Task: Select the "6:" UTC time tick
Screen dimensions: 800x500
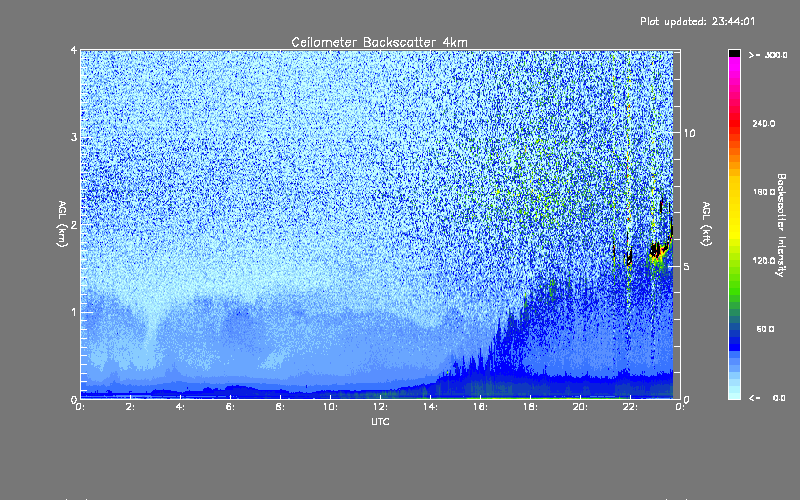Action: 230,407
